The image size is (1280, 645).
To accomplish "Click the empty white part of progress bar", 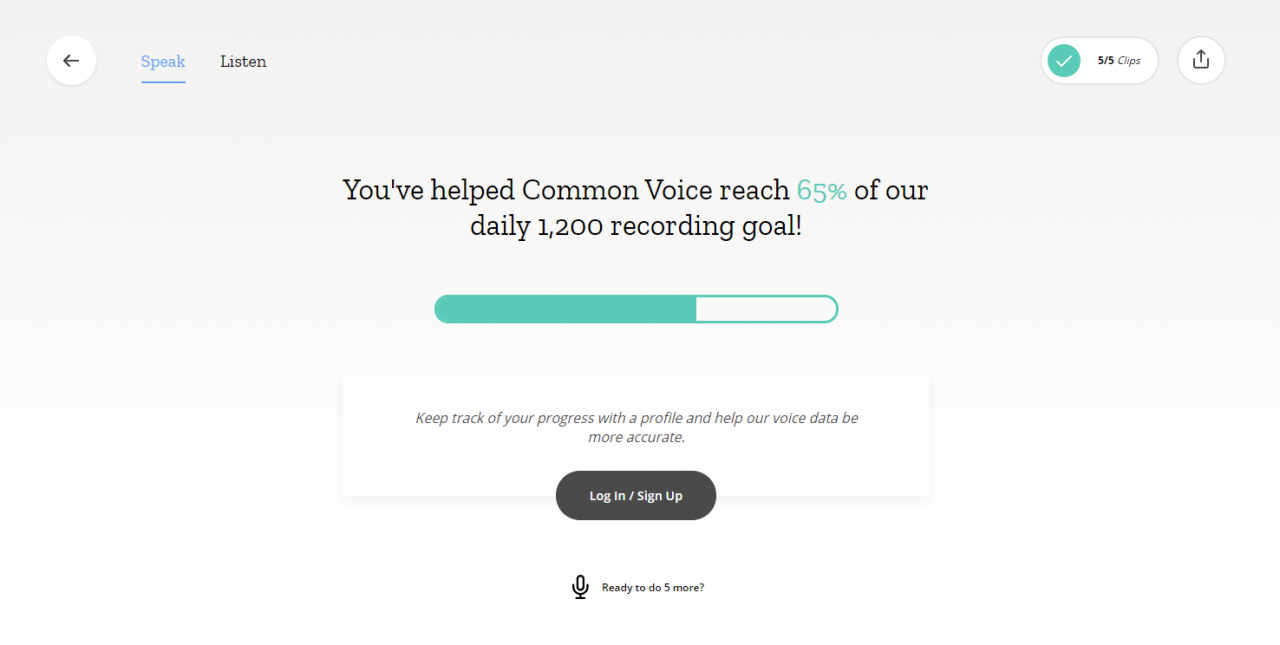I will (766, 309).
